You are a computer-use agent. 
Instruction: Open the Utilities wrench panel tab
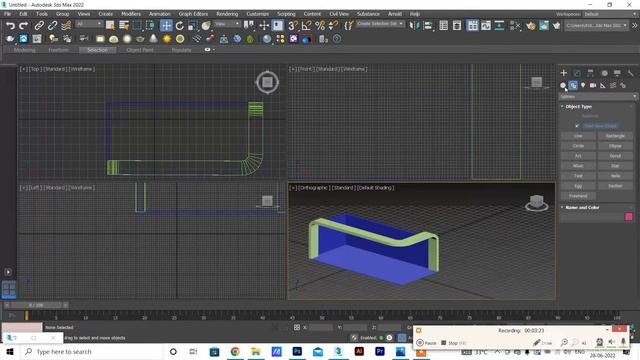point(631,73)
